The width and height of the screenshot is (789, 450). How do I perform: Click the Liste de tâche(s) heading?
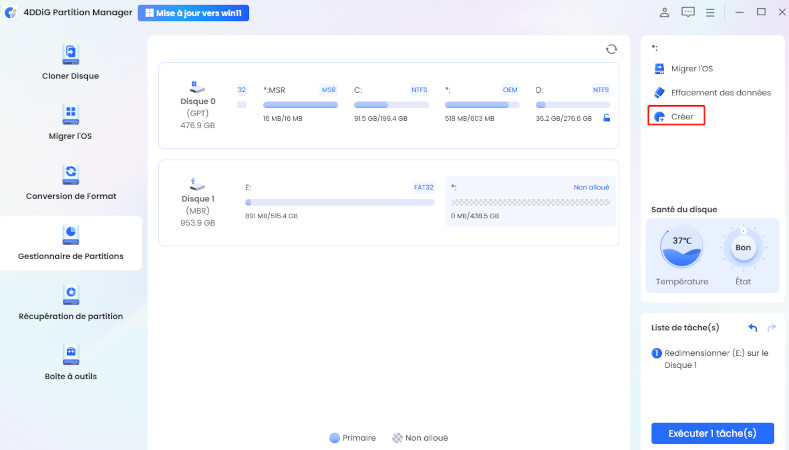(685, 328)
